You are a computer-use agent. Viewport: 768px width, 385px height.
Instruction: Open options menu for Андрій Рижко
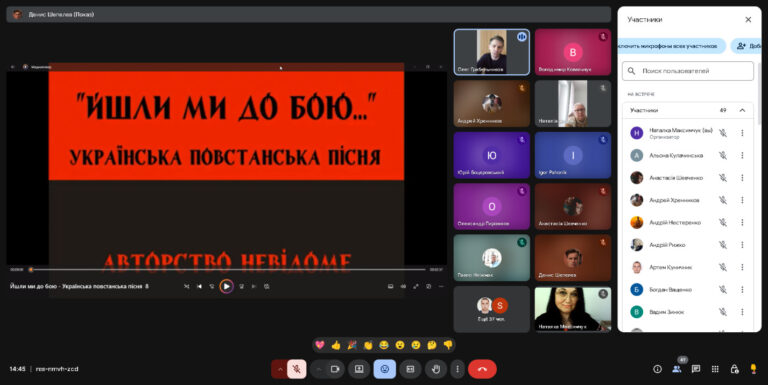pos(742,244)
